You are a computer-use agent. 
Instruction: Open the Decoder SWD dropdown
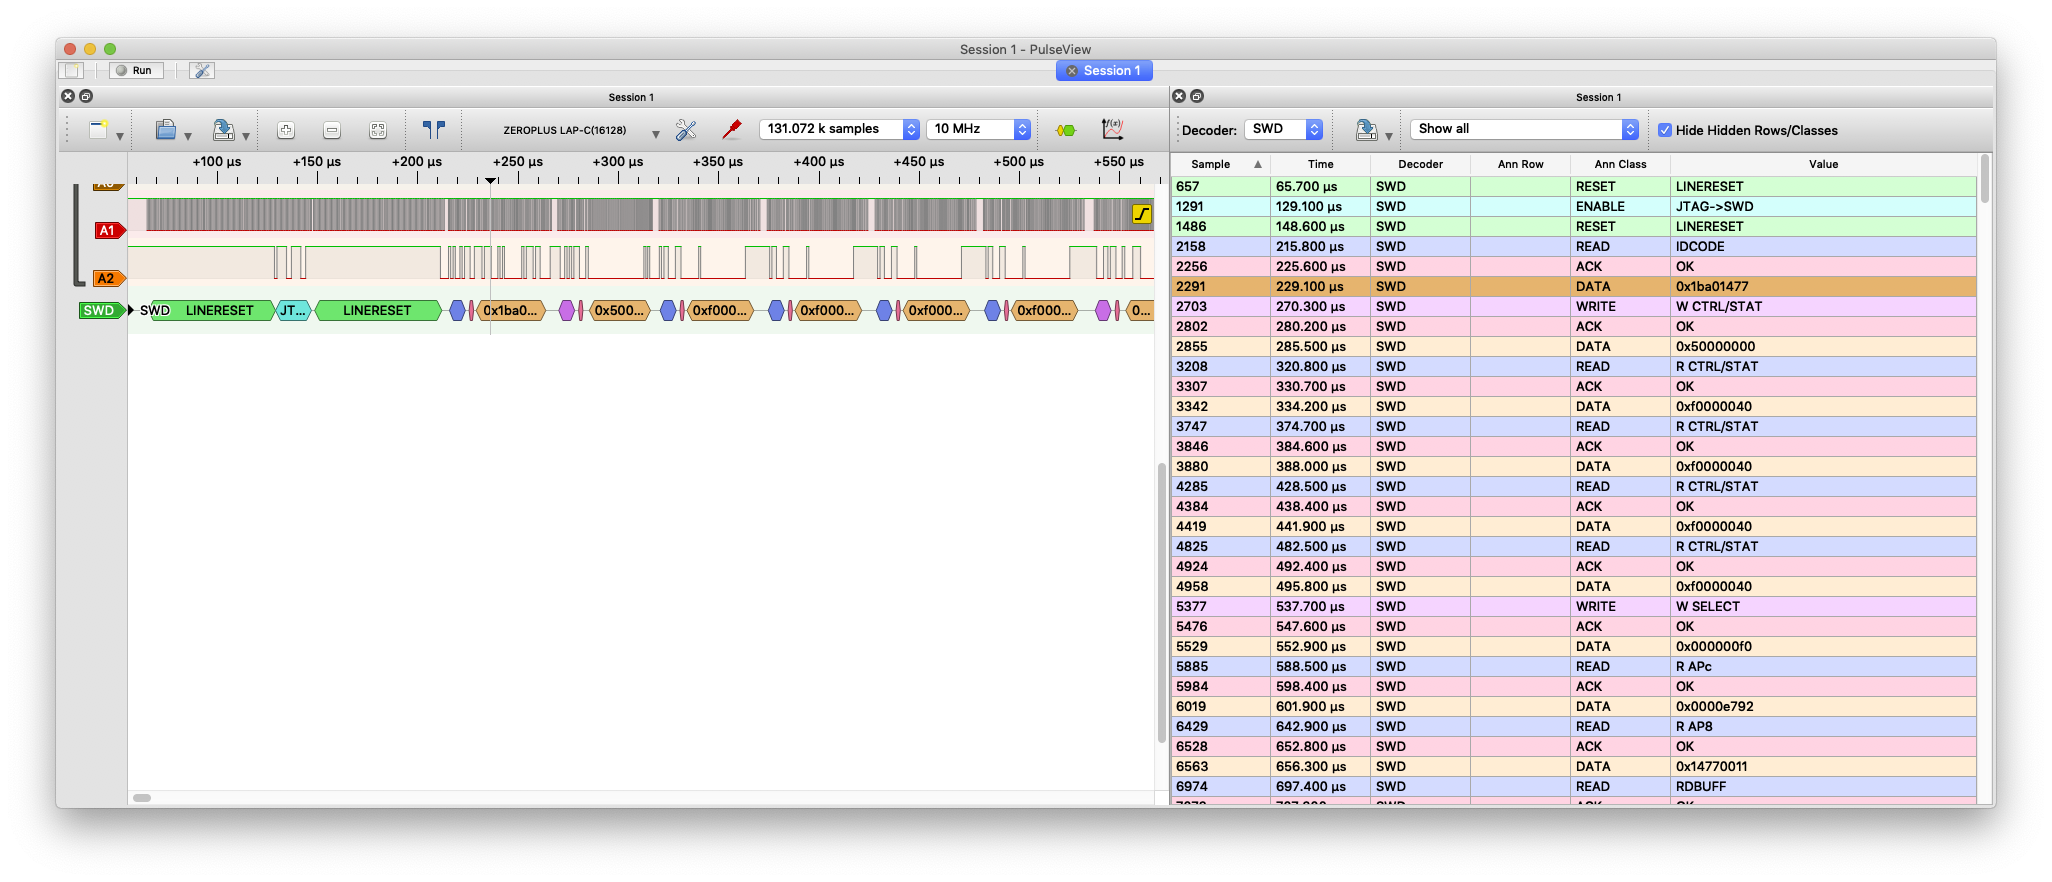pos(1284,130)
